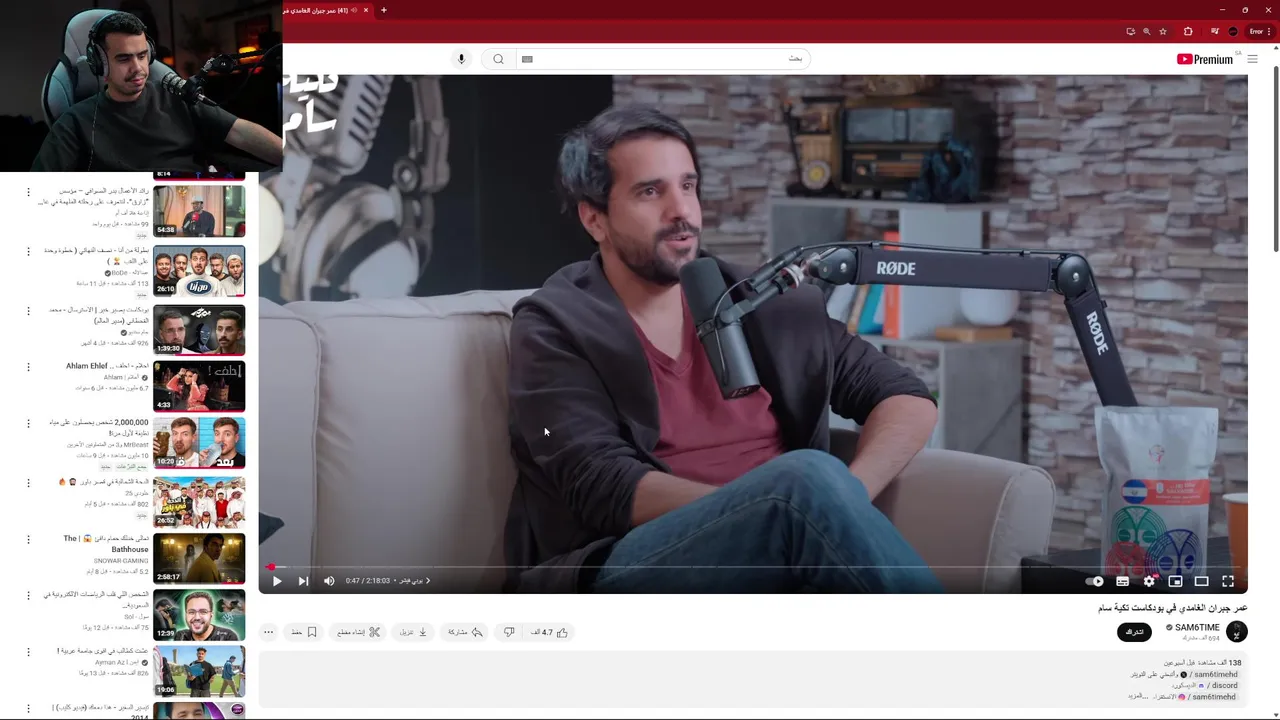Open options menu for 26:10 video

[28, 251]
